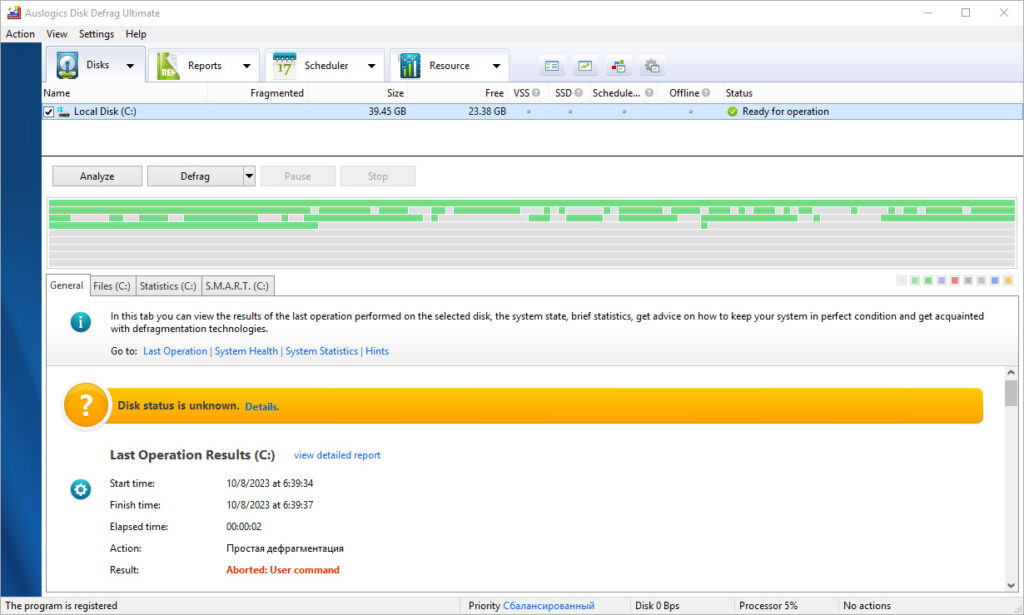
Task: Click the scroll down arrow of results pane
Action: point(1011,586)
